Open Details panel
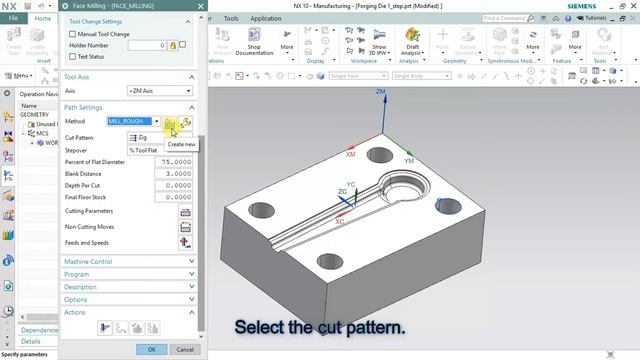Image resolution: width=640 pixels, height=360 pixels. (31, 341)
